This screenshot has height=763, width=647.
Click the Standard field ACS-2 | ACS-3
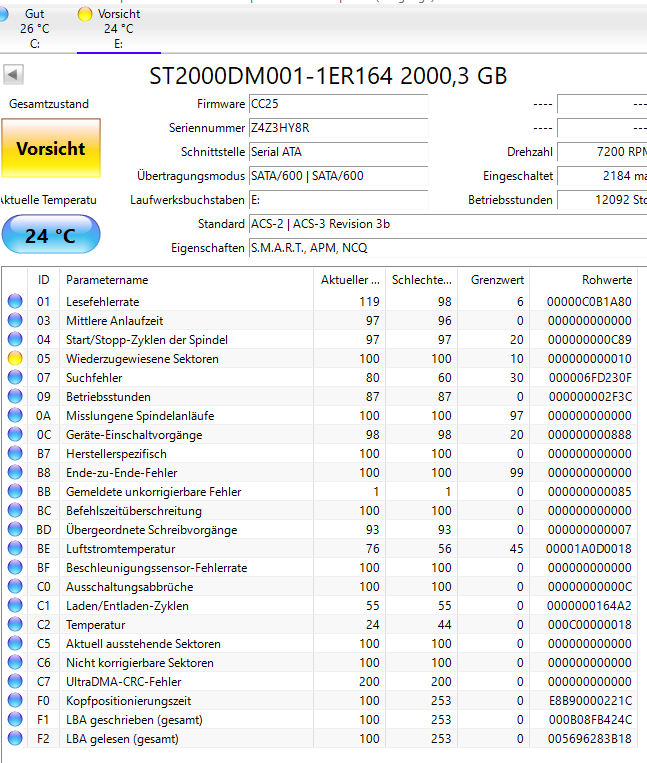tap(448, 224)
